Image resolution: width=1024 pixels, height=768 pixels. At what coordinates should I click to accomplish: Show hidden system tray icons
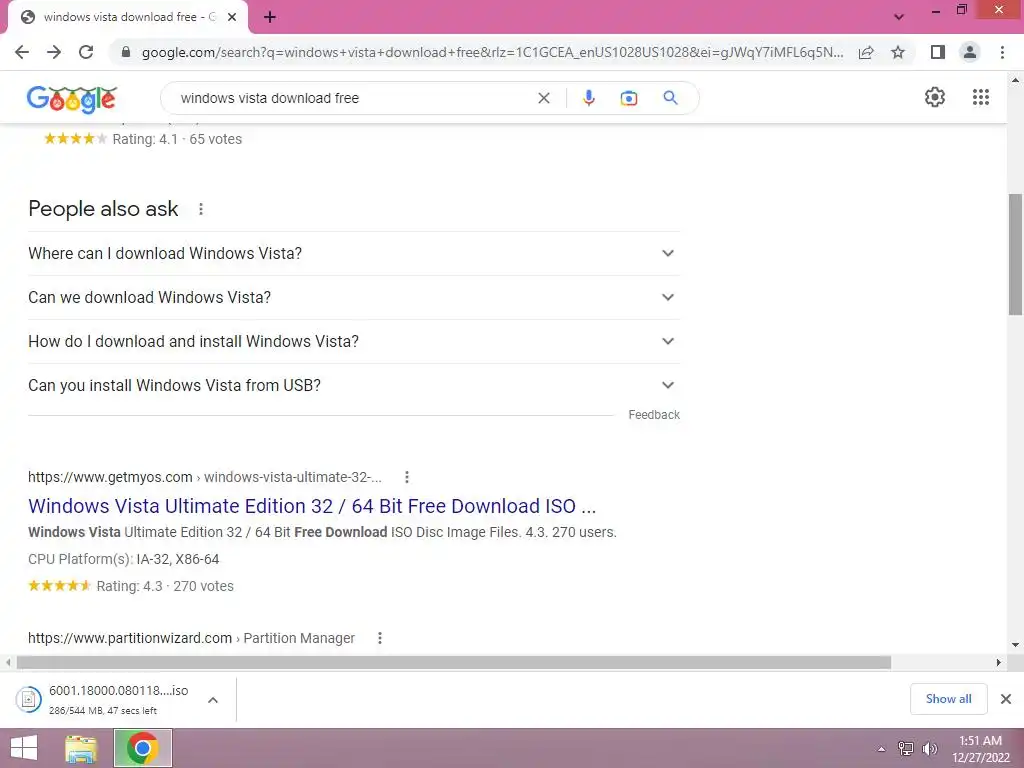tap(882, 749)
